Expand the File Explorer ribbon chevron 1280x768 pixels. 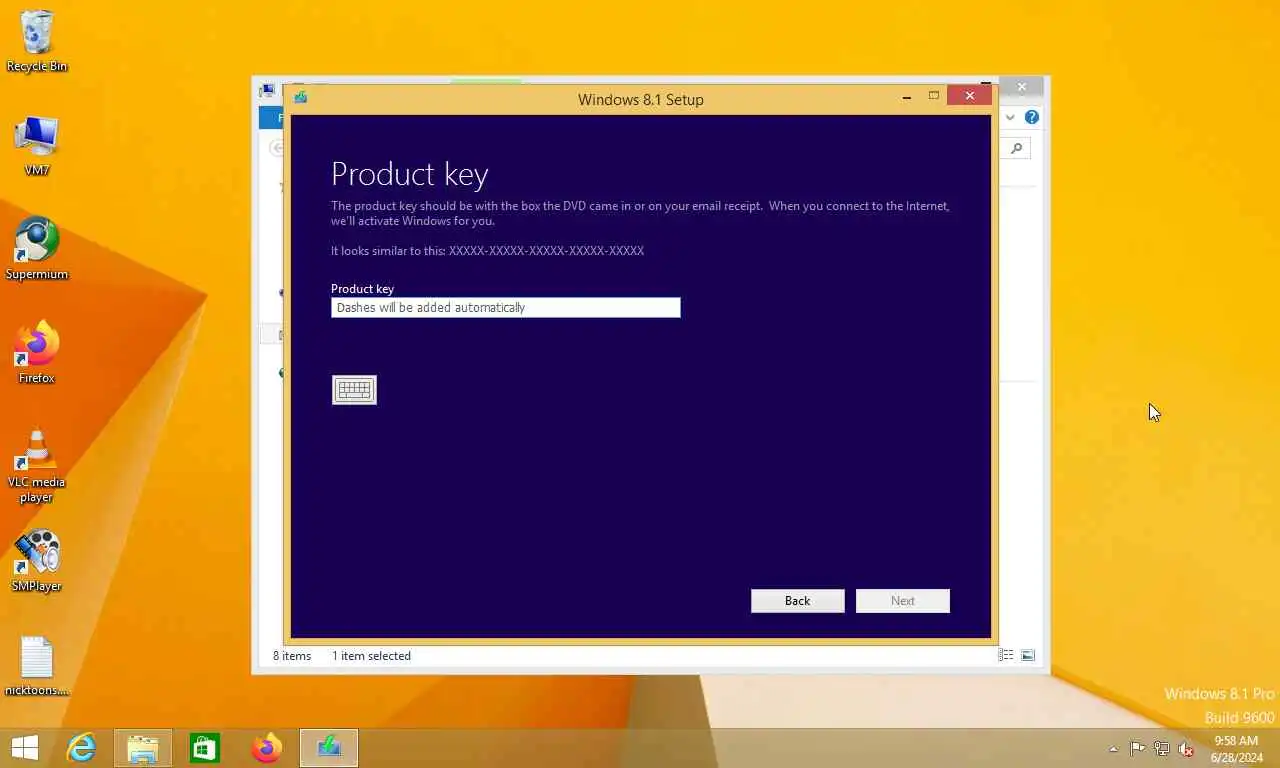coord(1010,117)
